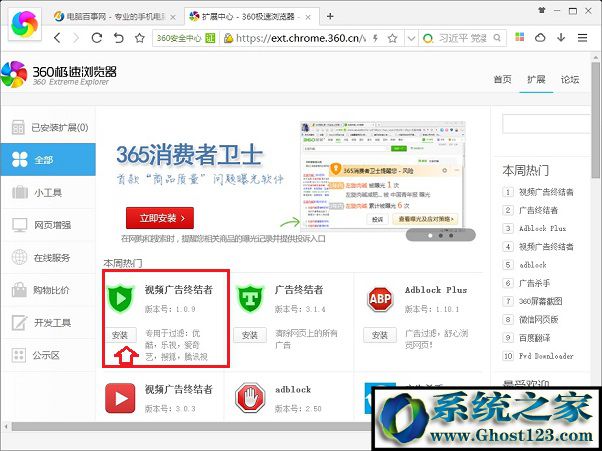
Task: Select the 开发工具 category
Action: coord(48,322)
